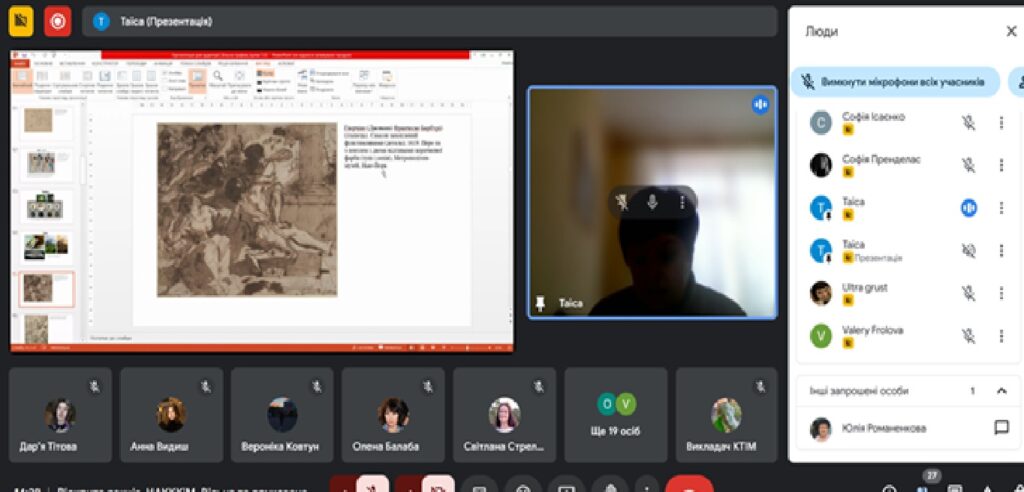The height and width of the screenshot is (492, 1024).
Task: Collapse the 'Інші запрошені особи' section
Action: [1001, 391]
